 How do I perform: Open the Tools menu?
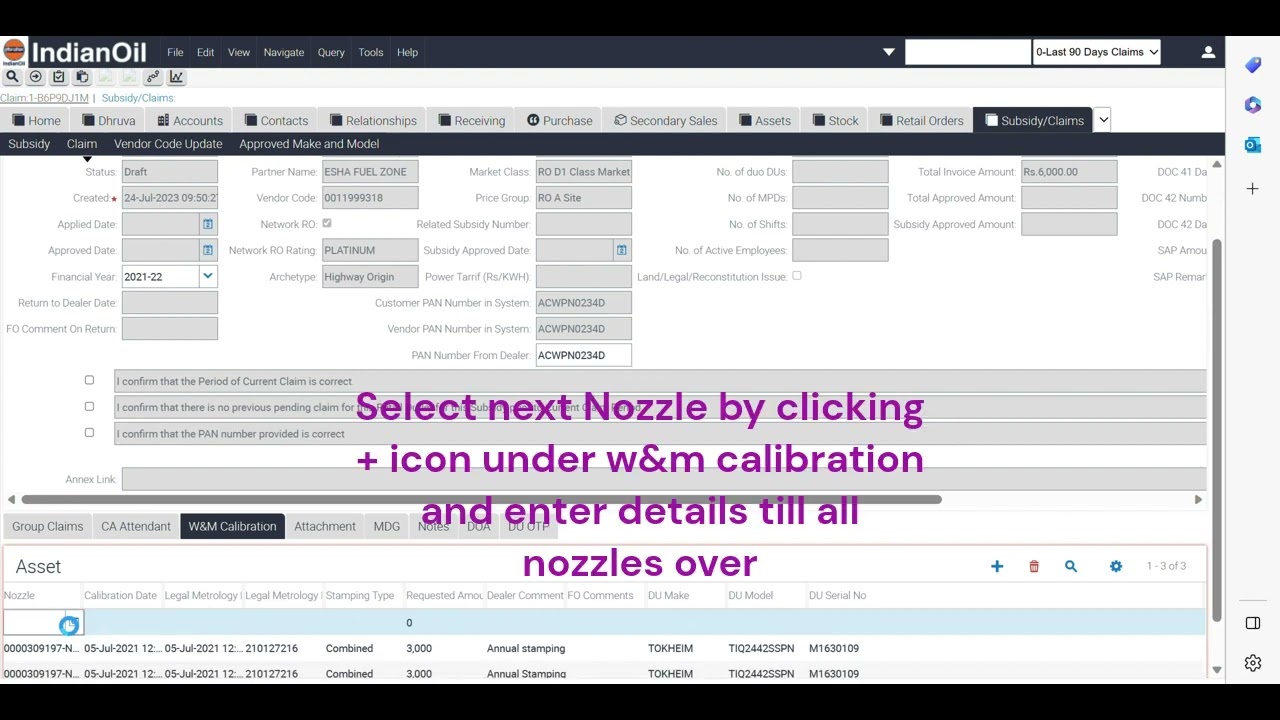(x=371, y=52)
